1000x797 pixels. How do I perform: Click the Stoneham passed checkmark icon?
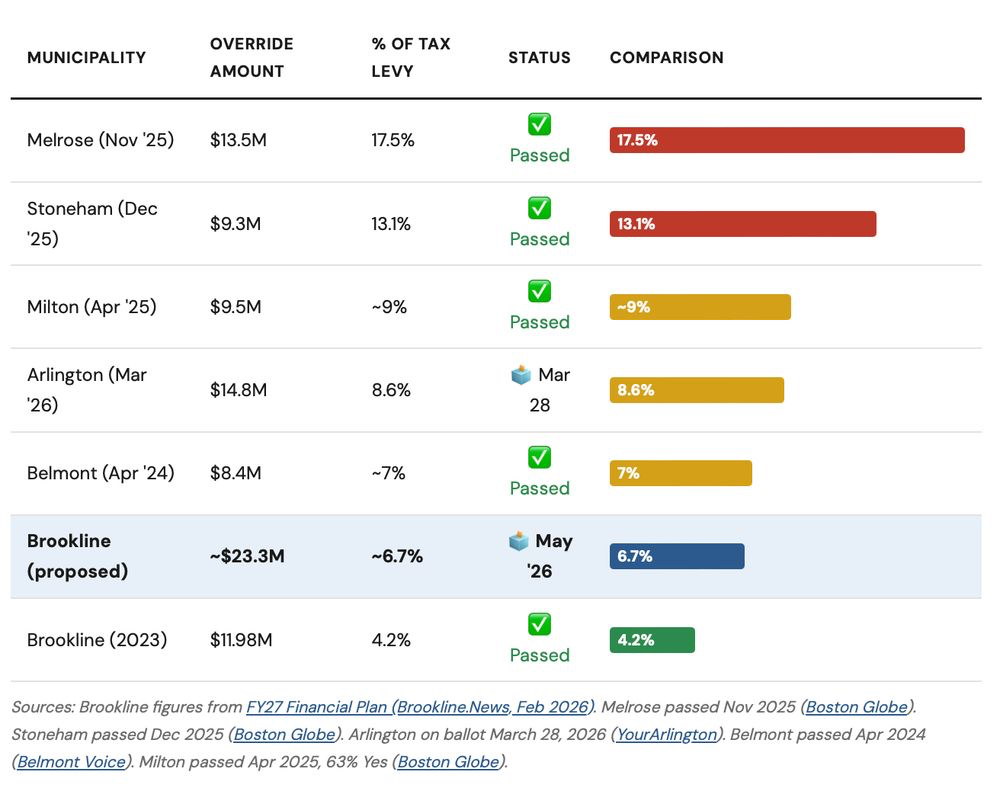(539, 208)
